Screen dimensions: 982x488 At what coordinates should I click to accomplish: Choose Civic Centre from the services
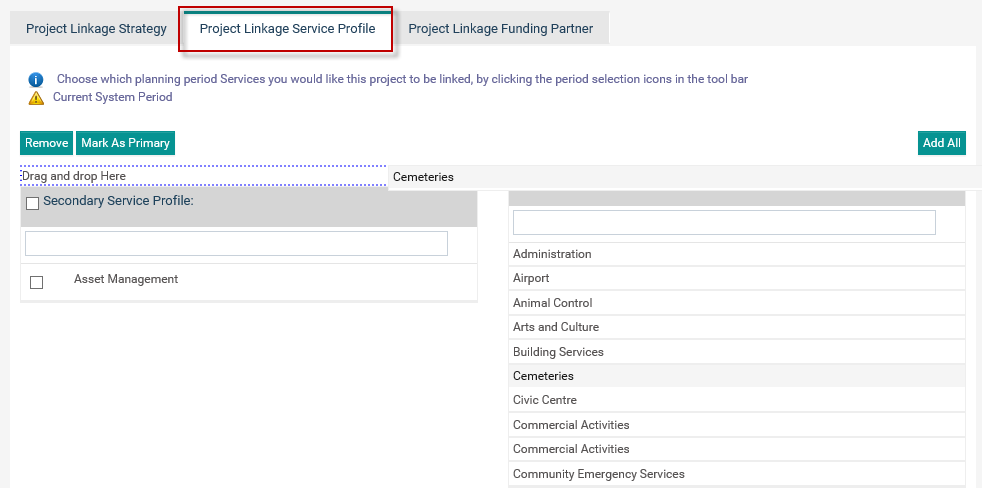(x=736, y=400)
